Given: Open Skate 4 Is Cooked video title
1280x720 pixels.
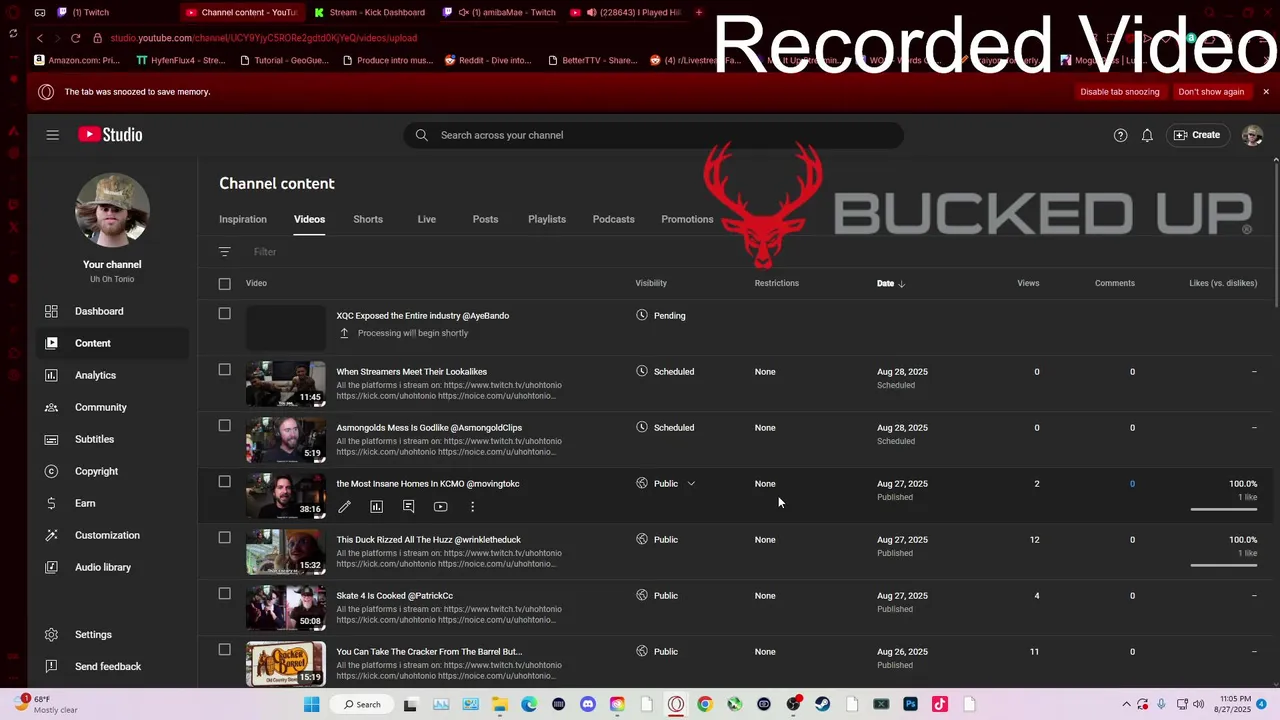Looking at the screenshot, I should tap(394, 596).
